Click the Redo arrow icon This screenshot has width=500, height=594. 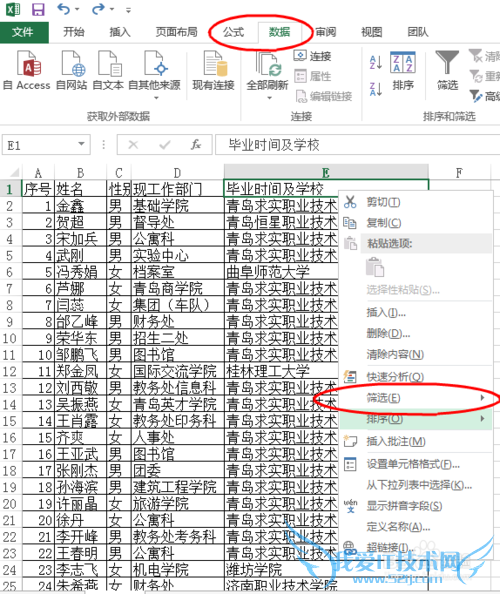98,9
